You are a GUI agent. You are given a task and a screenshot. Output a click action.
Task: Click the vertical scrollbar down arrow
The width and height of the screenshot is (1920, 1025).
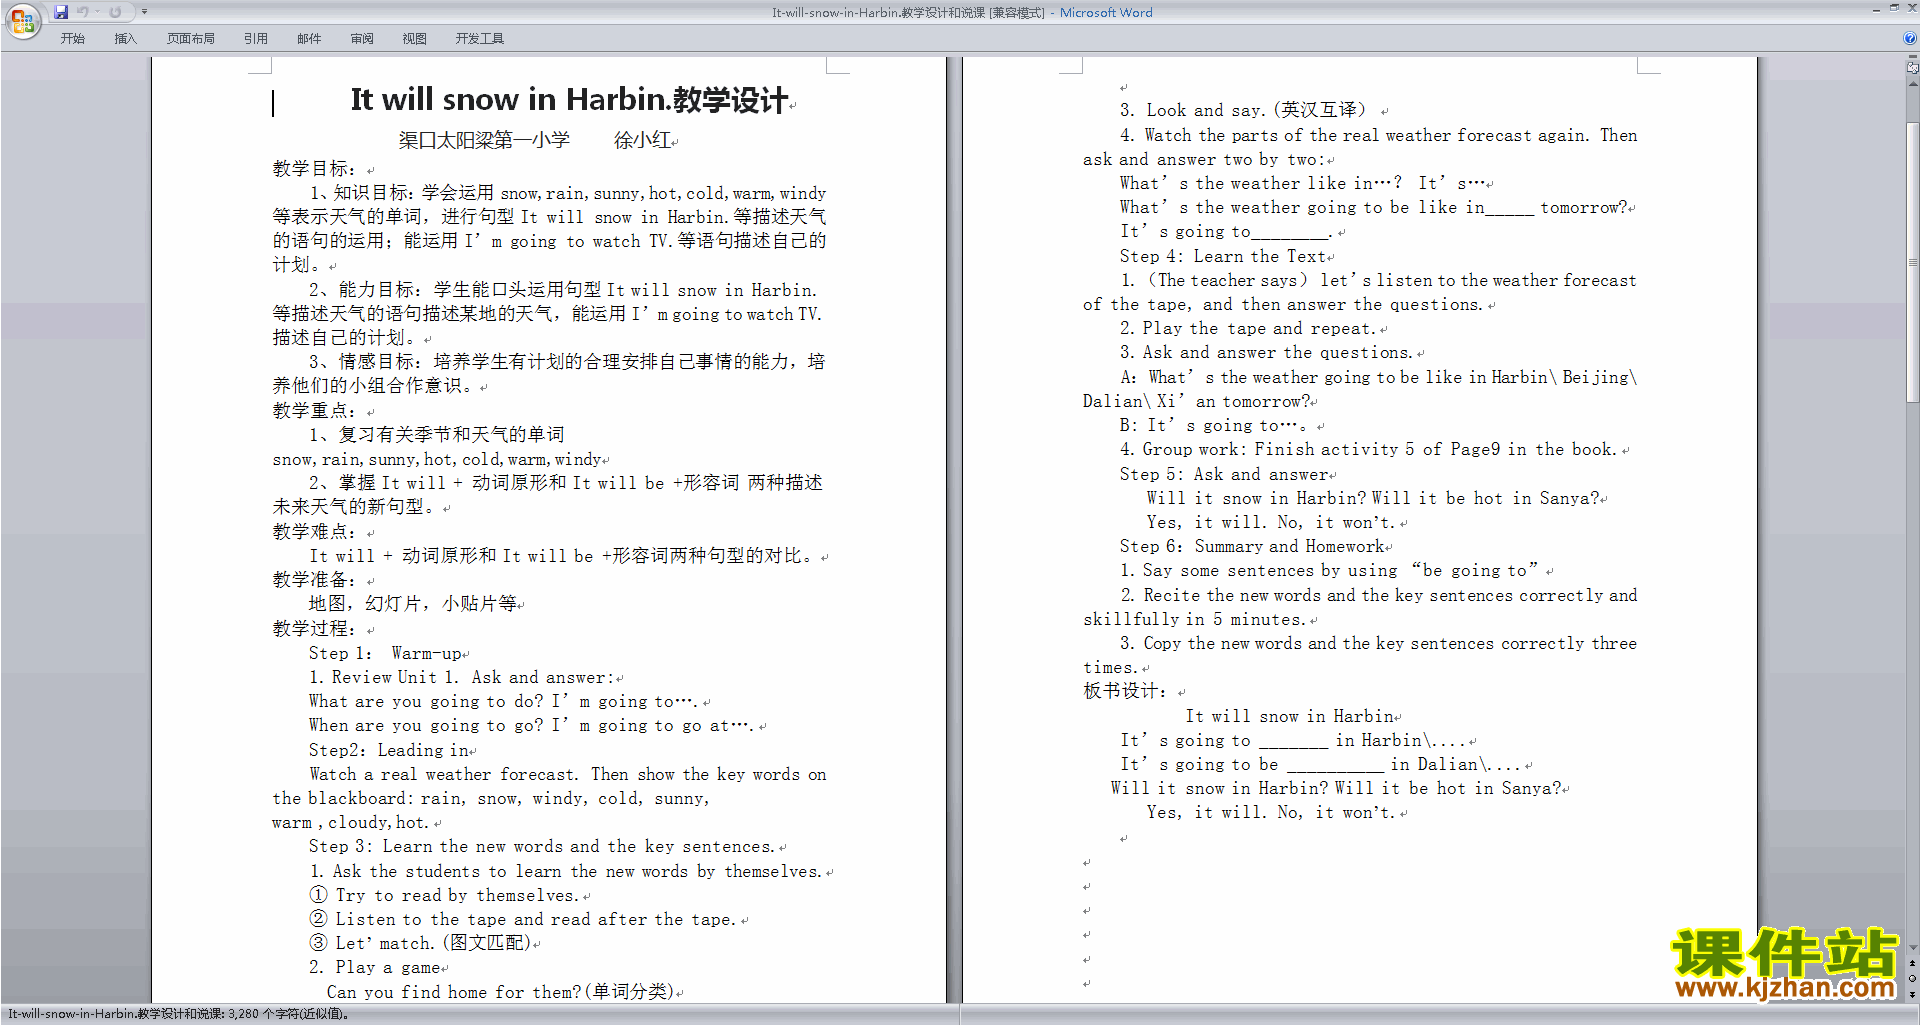point(1912,948)
